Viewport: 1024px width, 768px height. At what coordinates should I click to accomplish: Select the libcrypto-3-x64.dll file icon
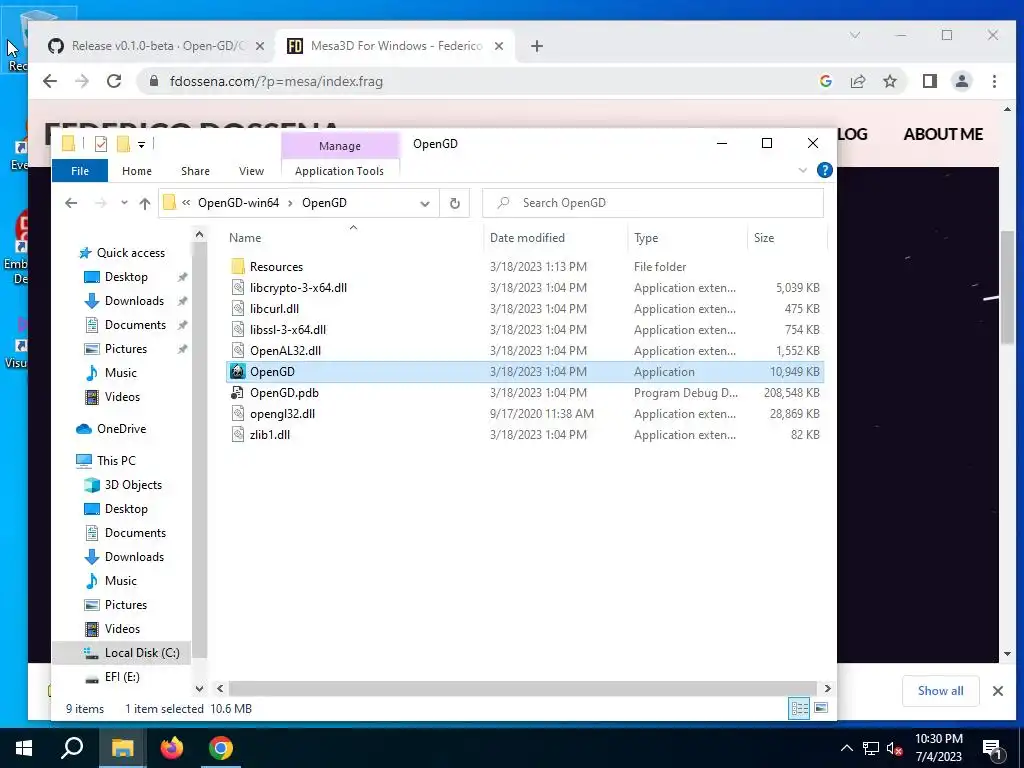click(x=238, y=287)
